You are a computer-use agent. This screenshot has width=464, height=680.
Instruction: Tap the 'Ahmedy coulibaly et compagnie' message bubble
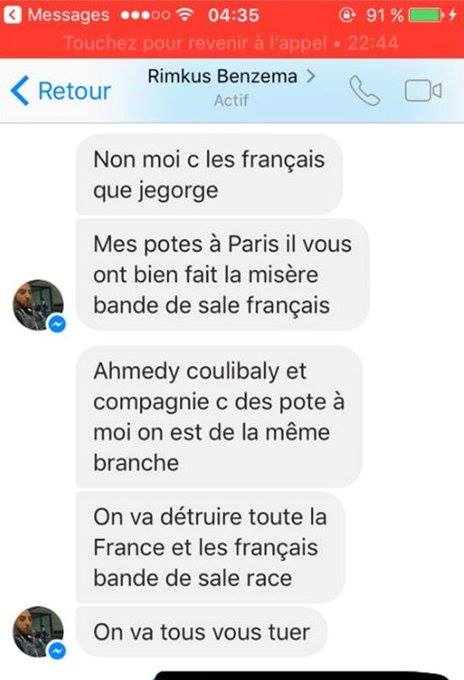219,416
